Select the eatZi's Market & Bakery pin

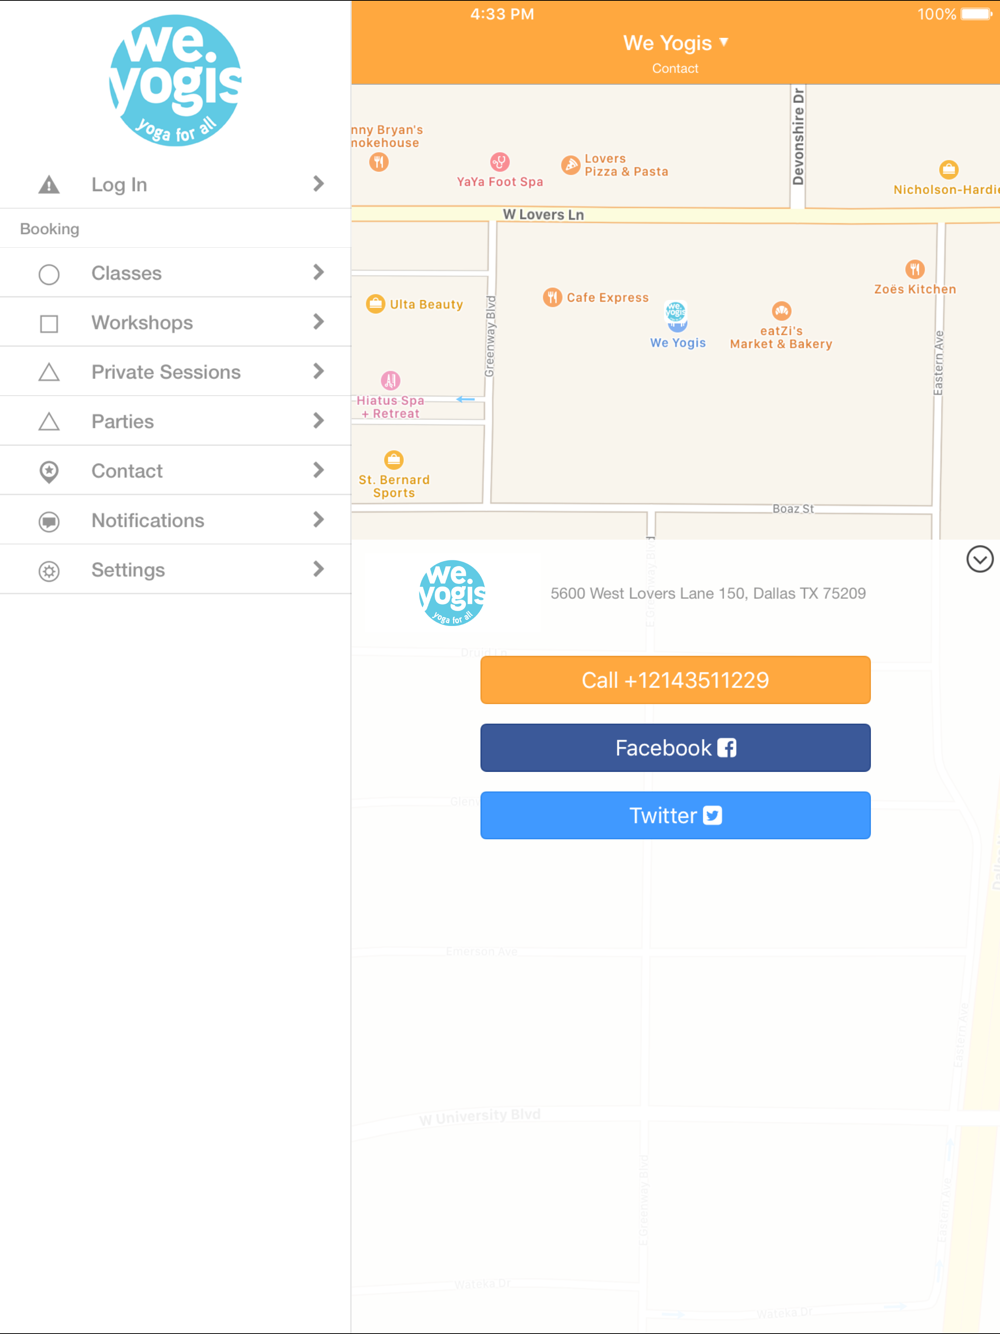tap(781, 312)
